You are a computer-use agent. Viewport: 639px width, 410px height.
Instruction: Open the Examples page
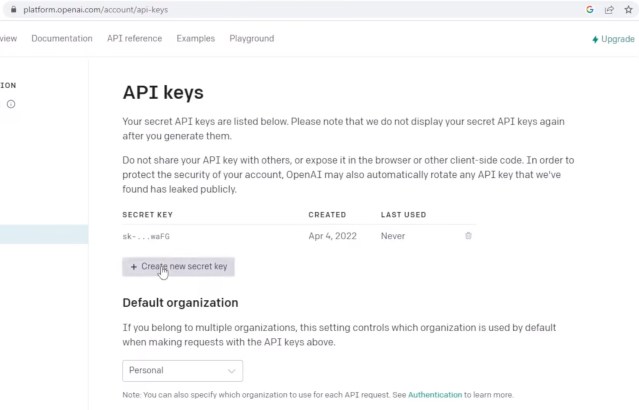[196, 39]
